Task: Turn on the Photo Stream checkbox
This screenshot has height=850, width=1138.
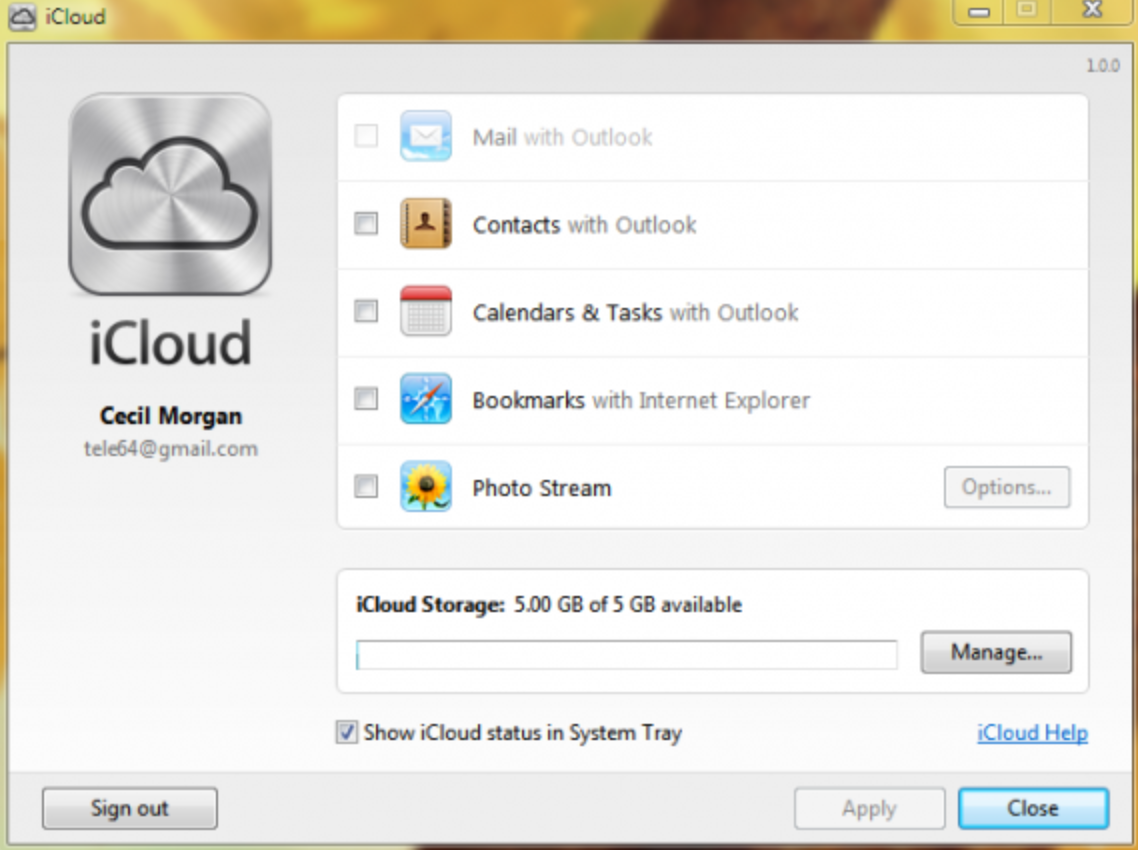Action: click(x=366, y=486)
